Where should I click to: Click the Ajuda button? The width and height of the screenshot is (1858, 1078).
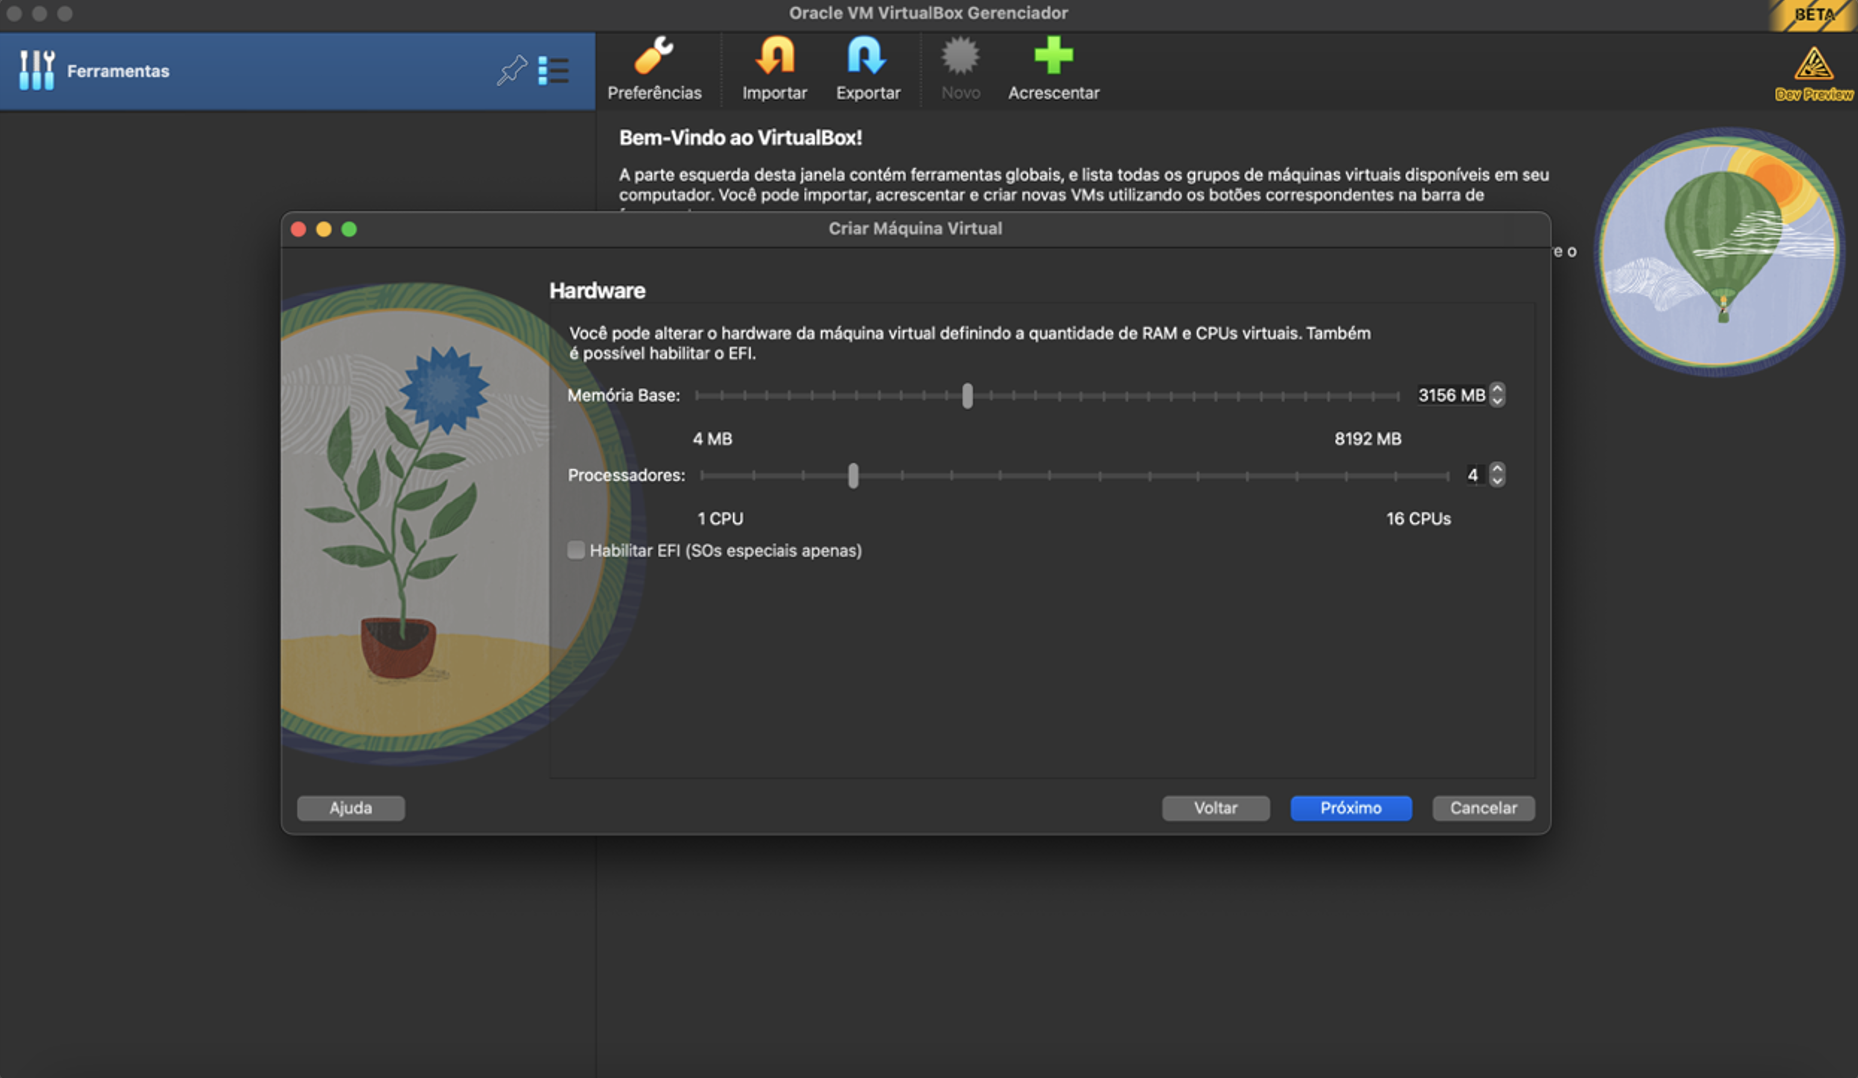click(x=351, y=808)
